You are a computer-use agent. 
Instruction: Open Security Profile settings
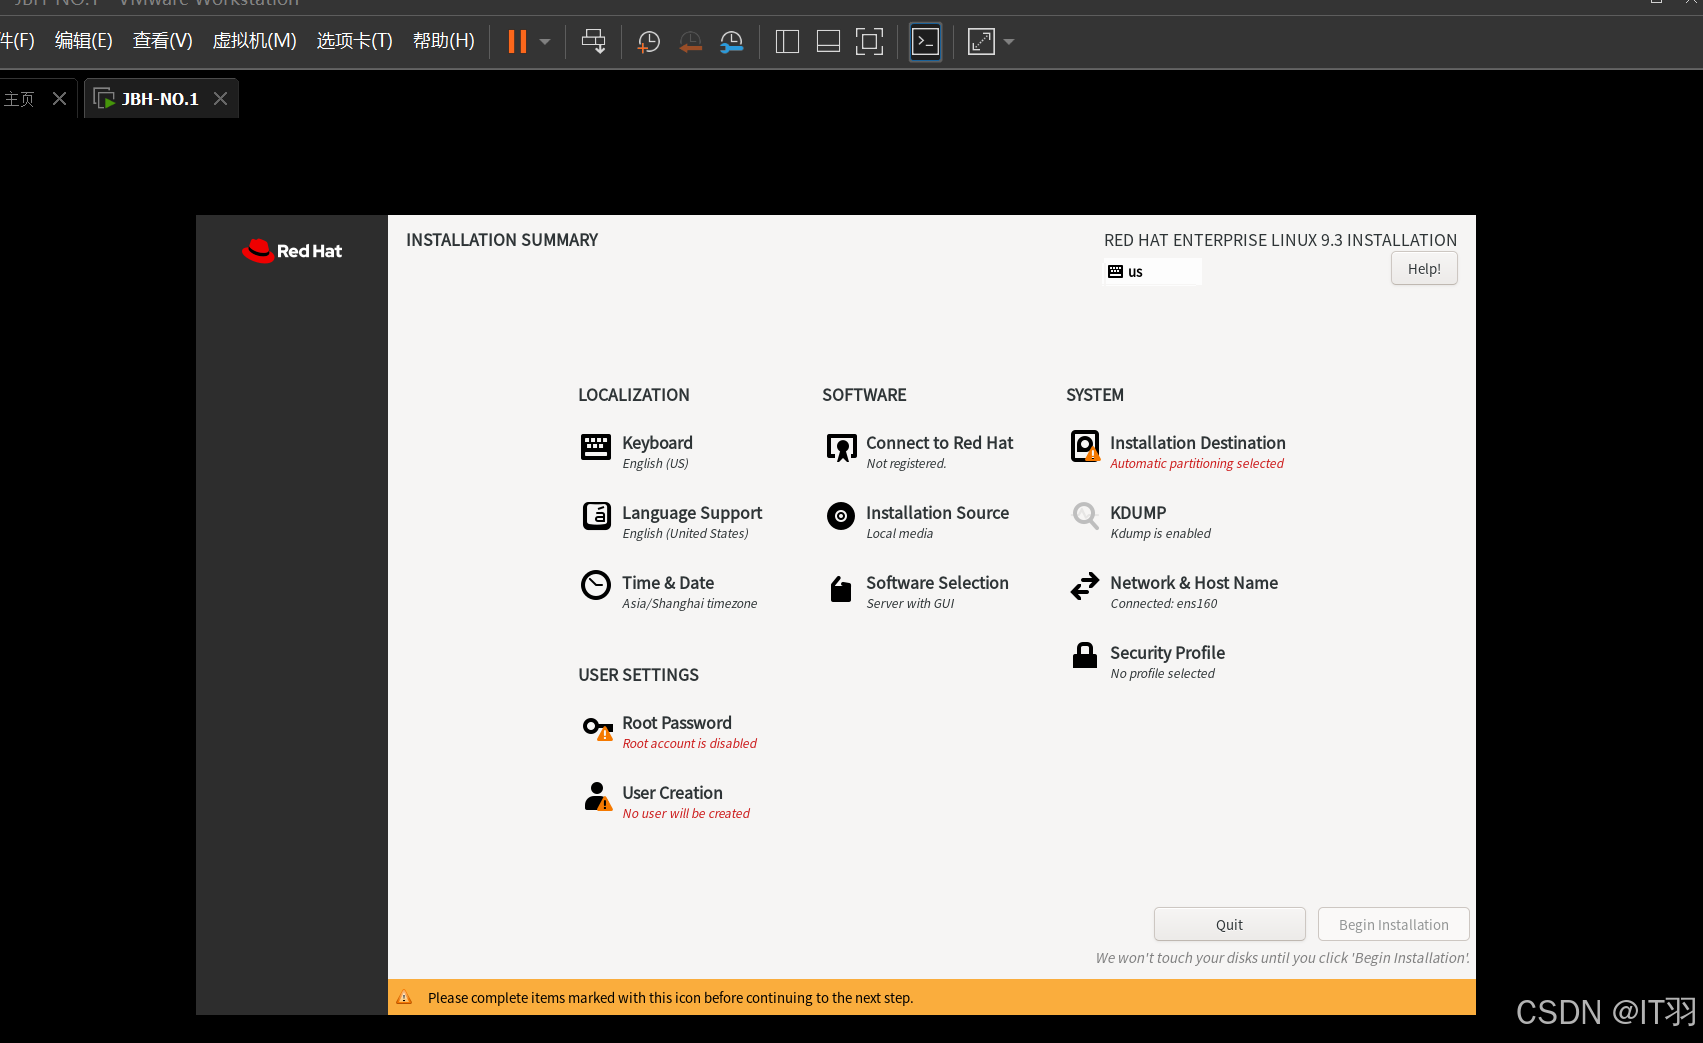tap(1167, 653)
